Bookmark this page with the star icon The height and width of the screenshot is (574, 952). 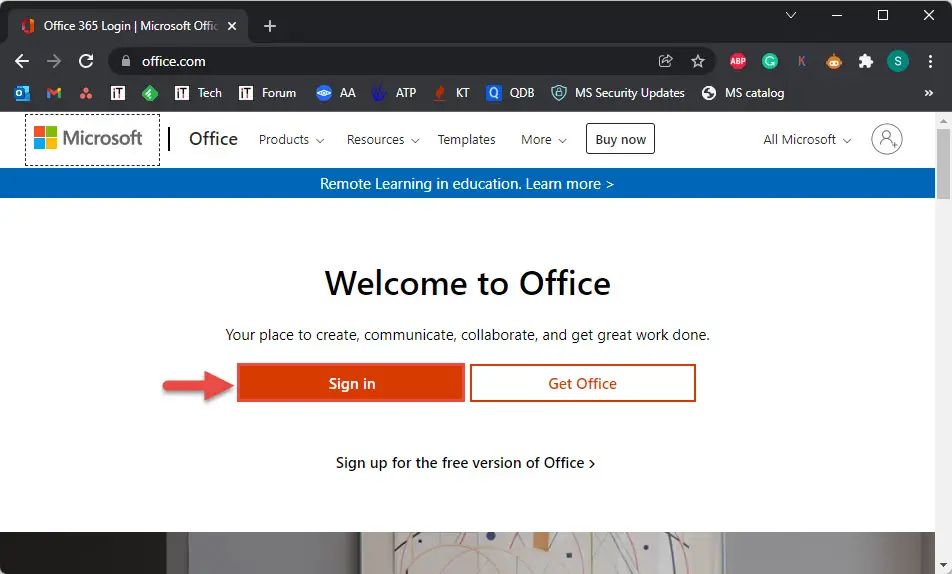698,61
